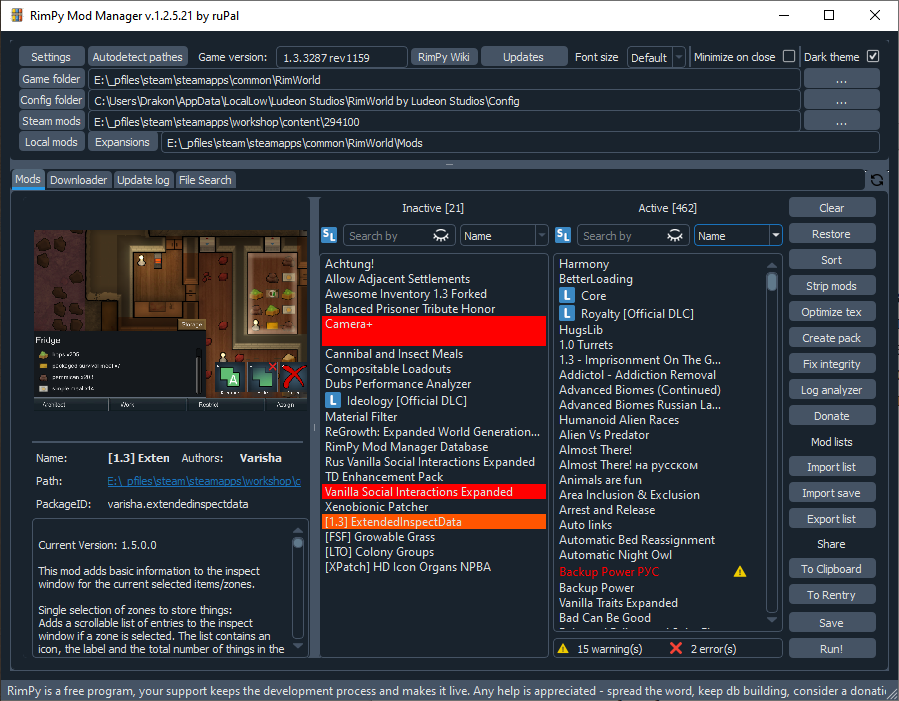The image size is (899, 701).
Task: Click Import list button
Action: click(831, 467)
